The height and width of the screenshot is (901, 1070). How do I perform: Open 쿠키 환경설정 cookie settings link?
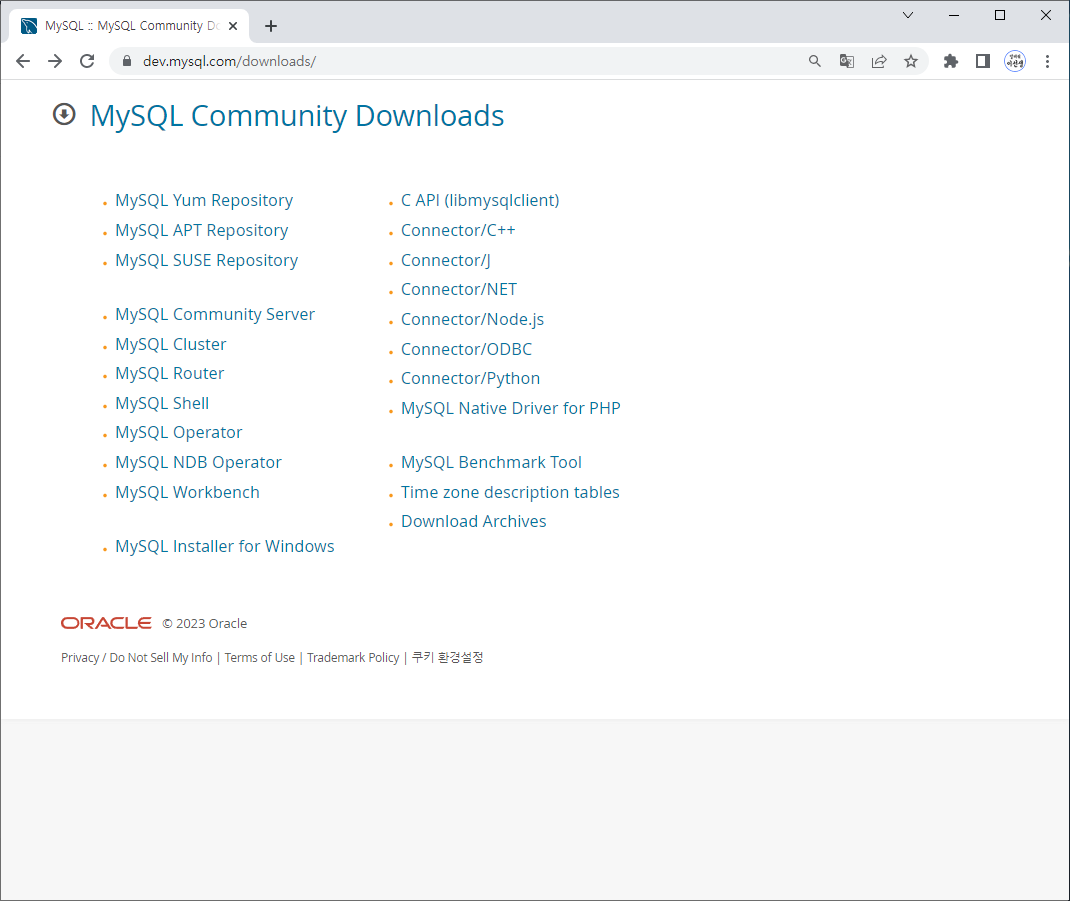pyautogui.click(x=447, y=657)
